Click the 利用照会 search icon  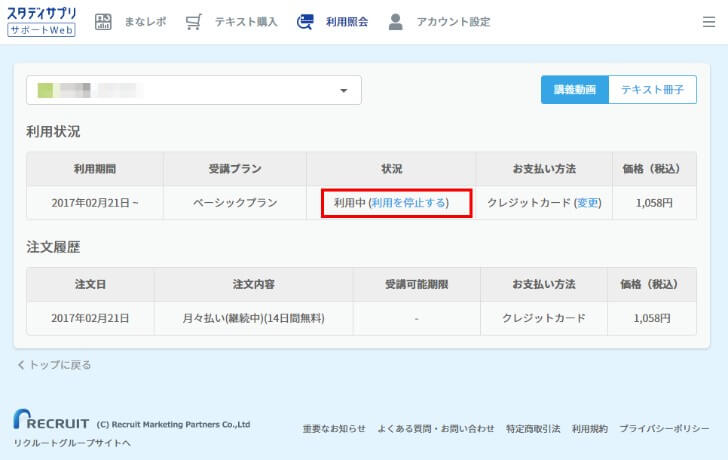(x=305, y=22)
